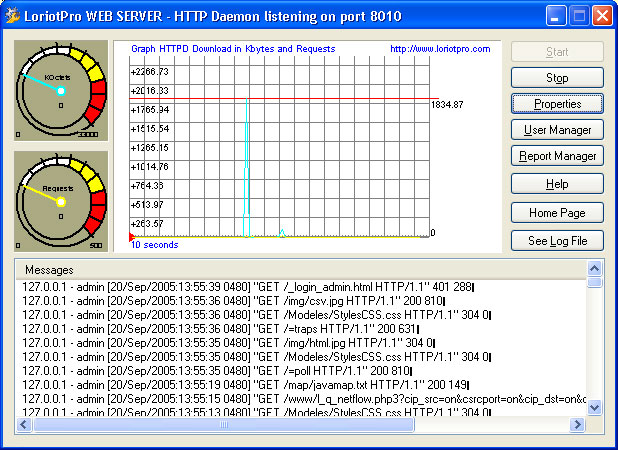Open the server Properties dialog

tap(557, 104)
